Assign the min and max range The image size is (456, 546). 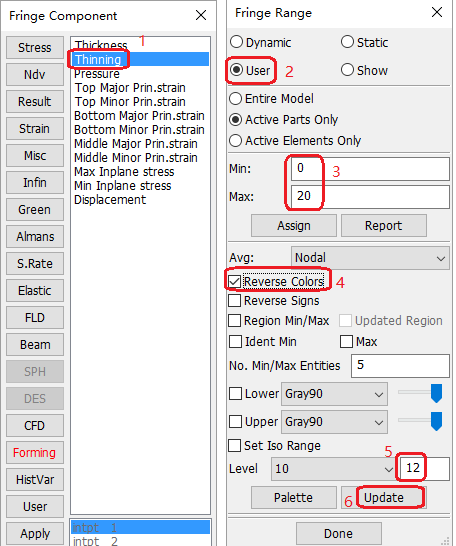coord(294,226)
